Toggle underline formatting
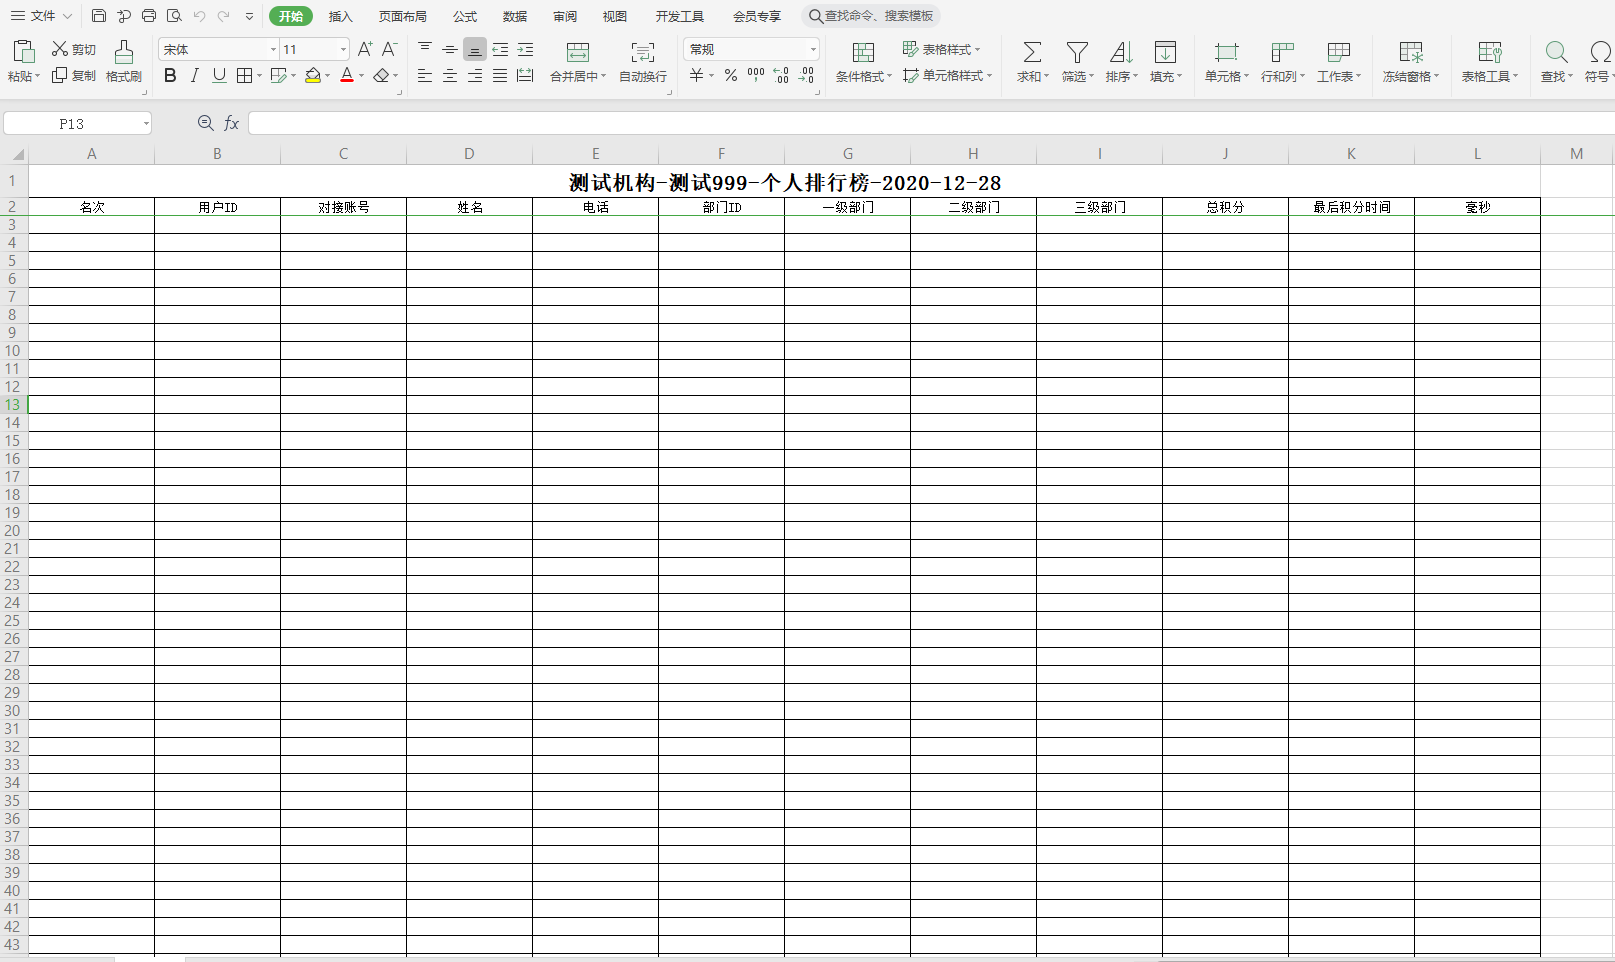 click(219, 75)
